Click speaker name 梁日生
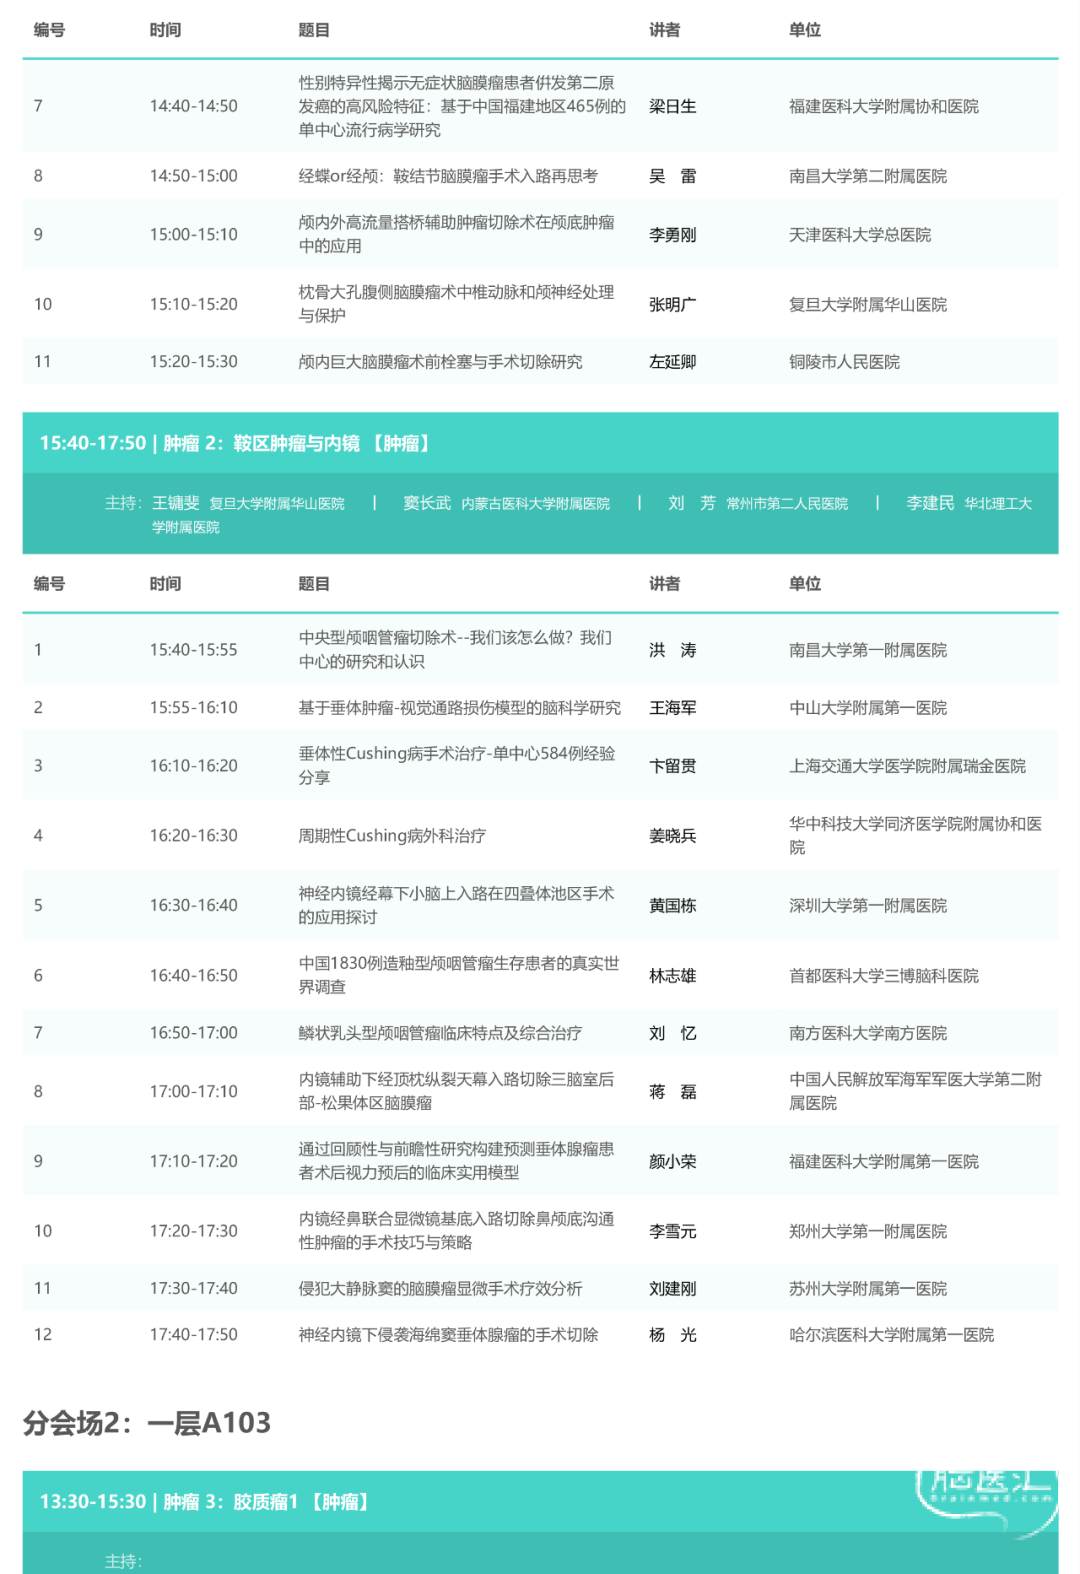This screenshot has width=1080, height=1574. 672,106
